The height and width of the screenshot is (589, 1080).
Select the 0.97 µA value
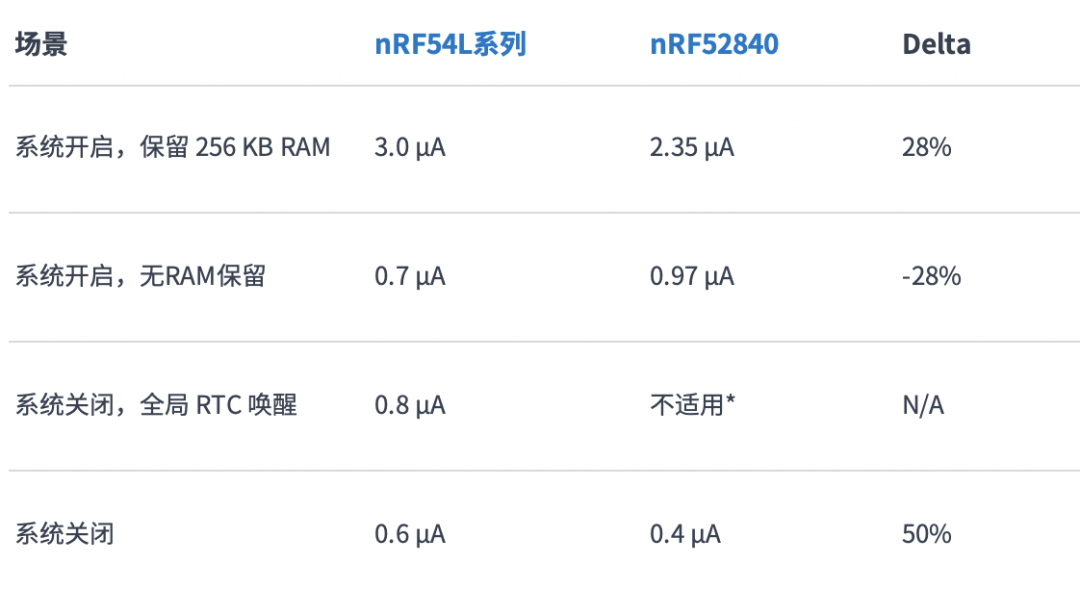coord(692,276)
